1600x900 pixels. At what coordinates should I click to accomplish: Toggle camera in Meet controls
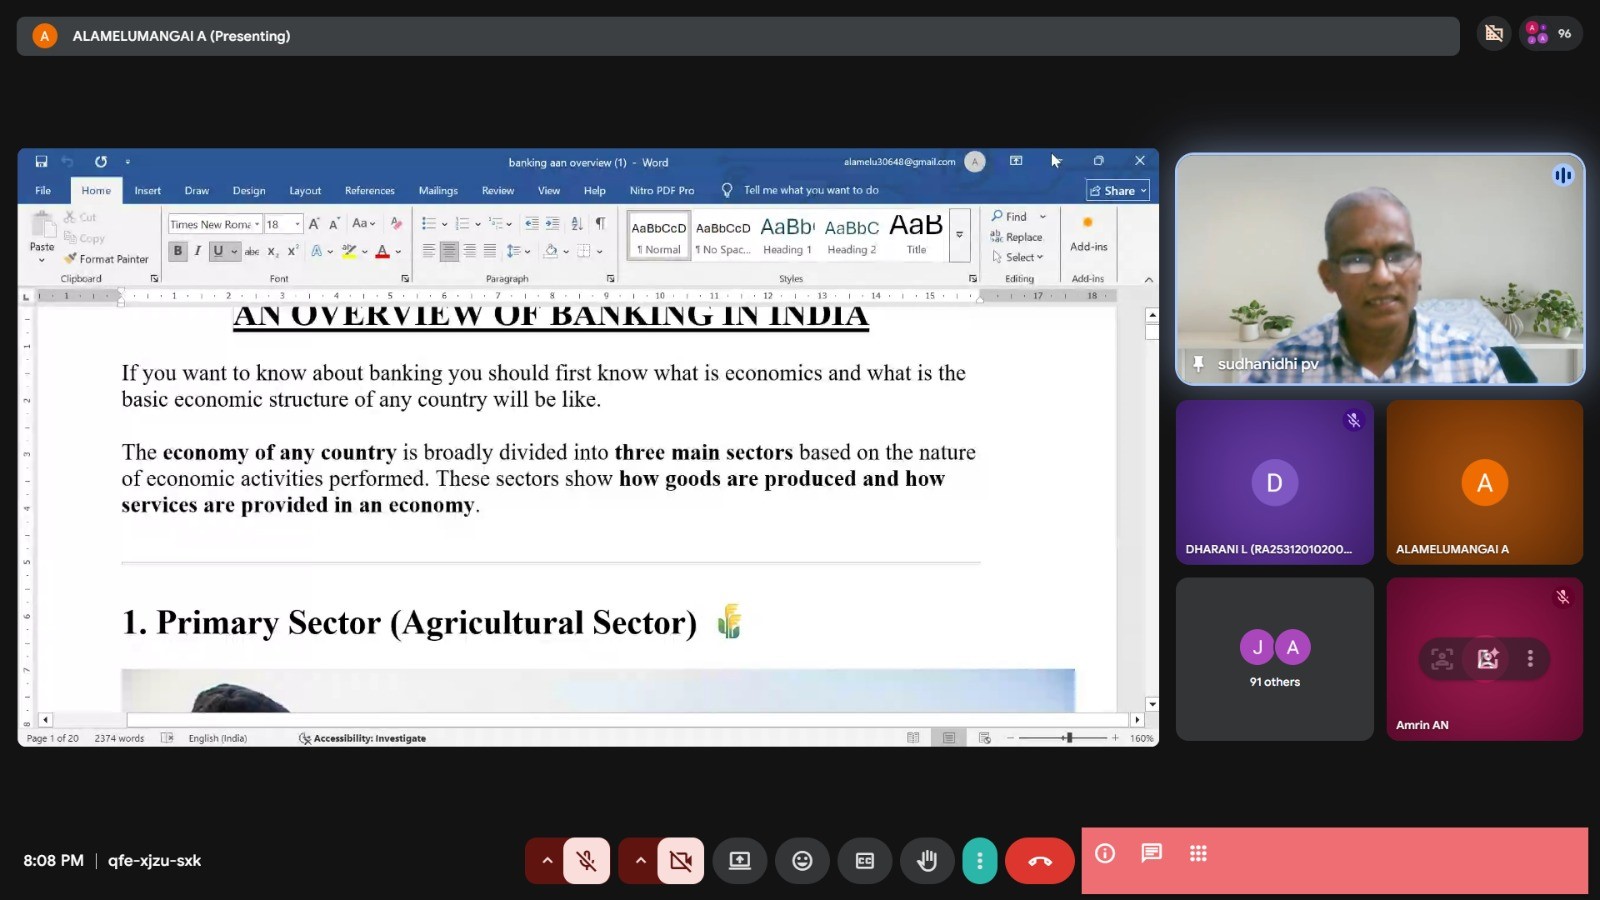[681, 860]
